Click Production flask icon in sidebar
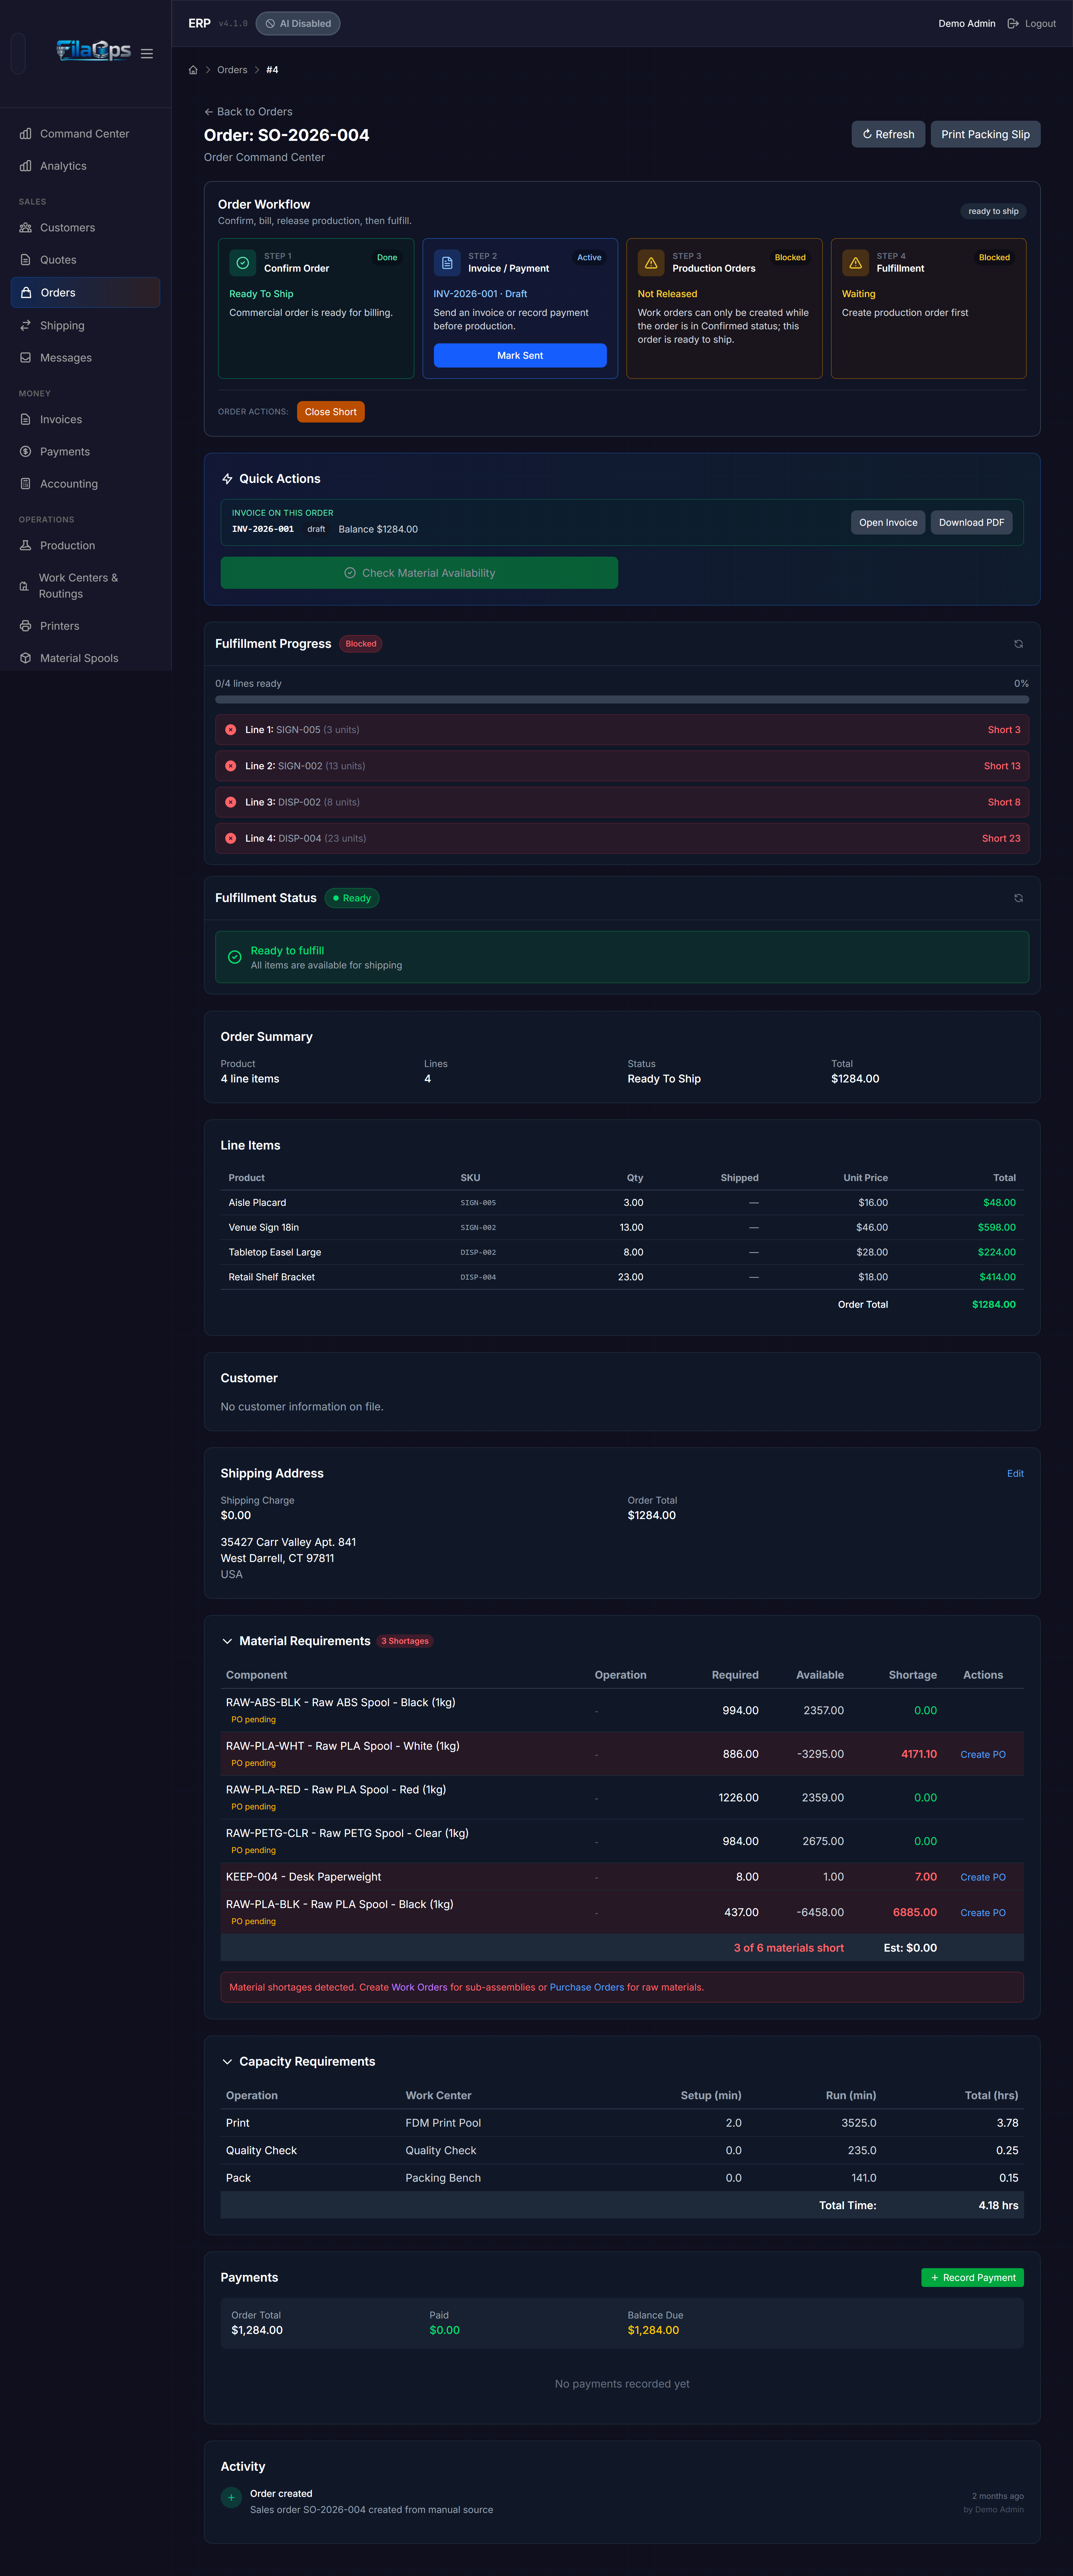 26,546
